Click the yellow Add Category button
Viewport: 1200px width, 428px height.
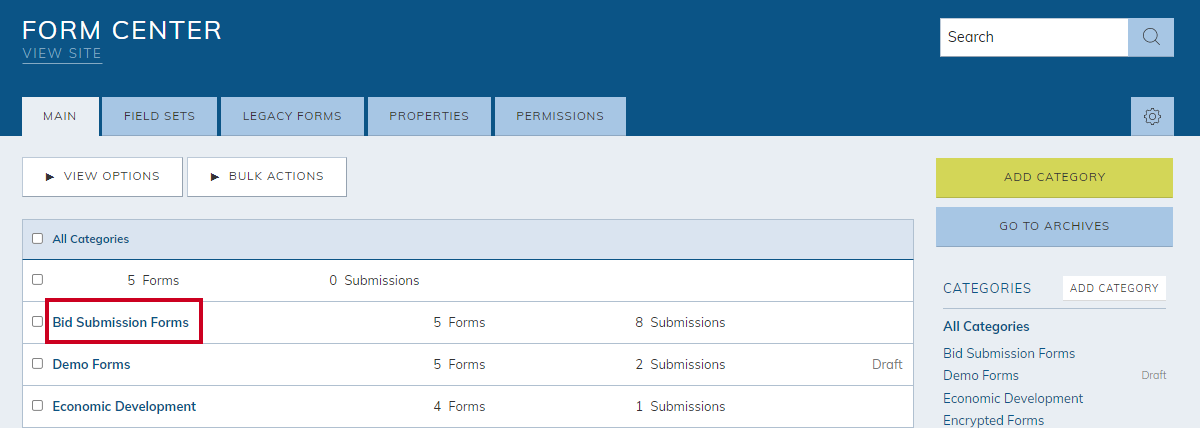pos(1054,177)
